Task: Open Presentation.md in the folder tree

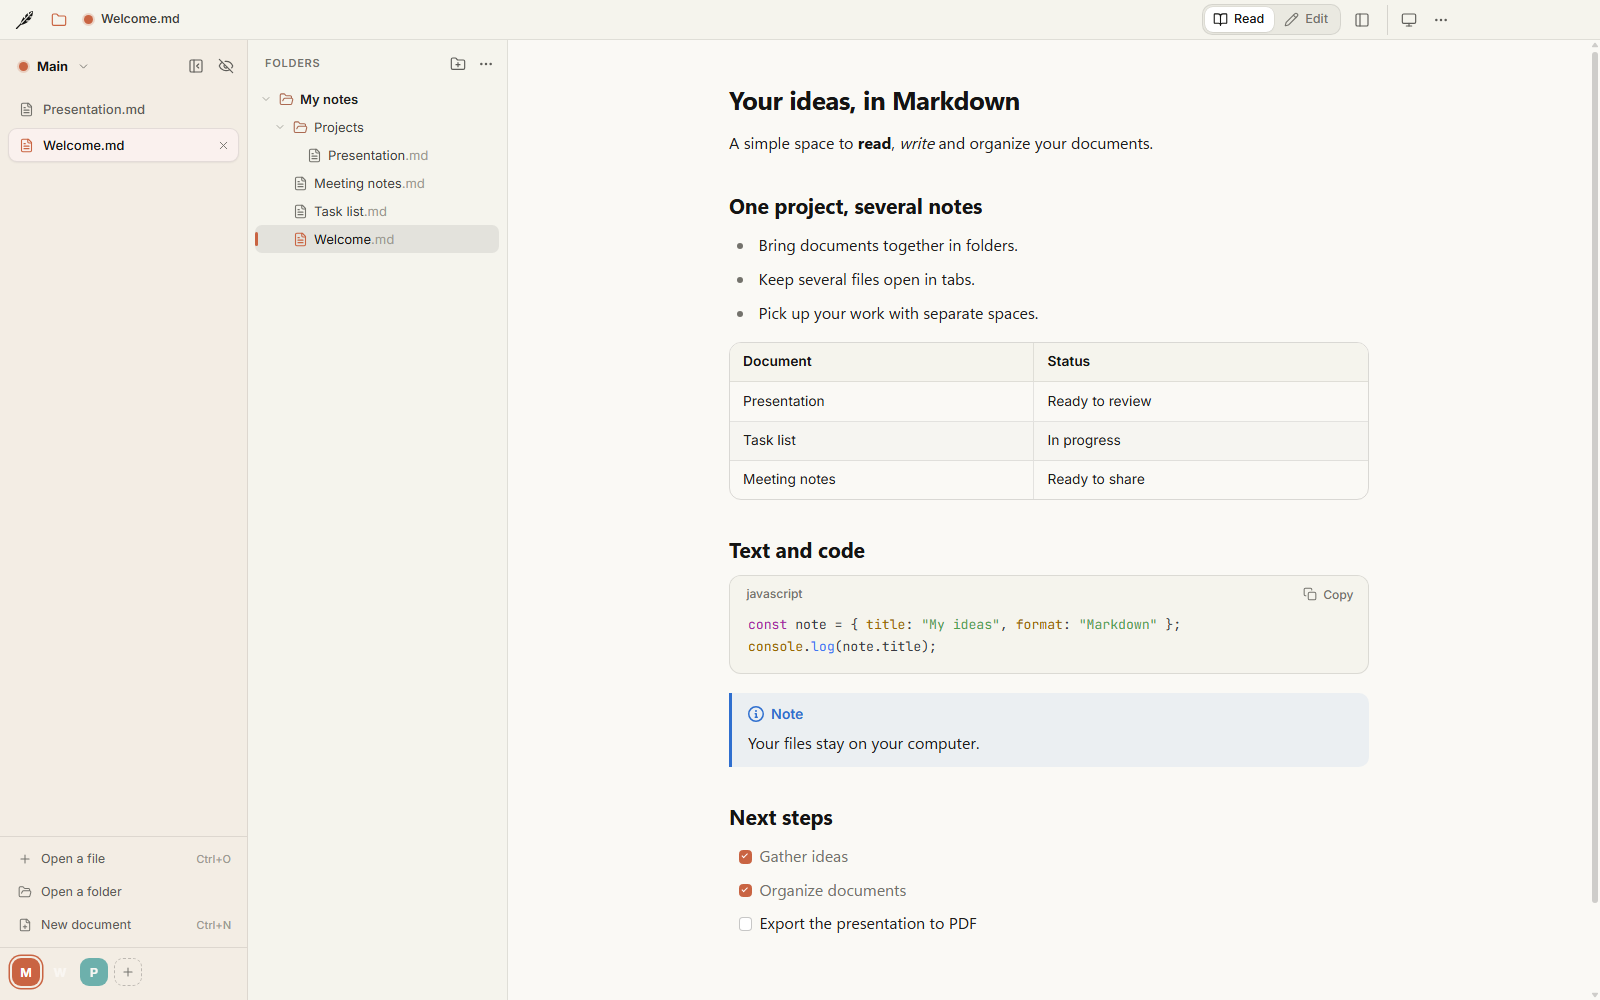Action: [x=377, y=155]
